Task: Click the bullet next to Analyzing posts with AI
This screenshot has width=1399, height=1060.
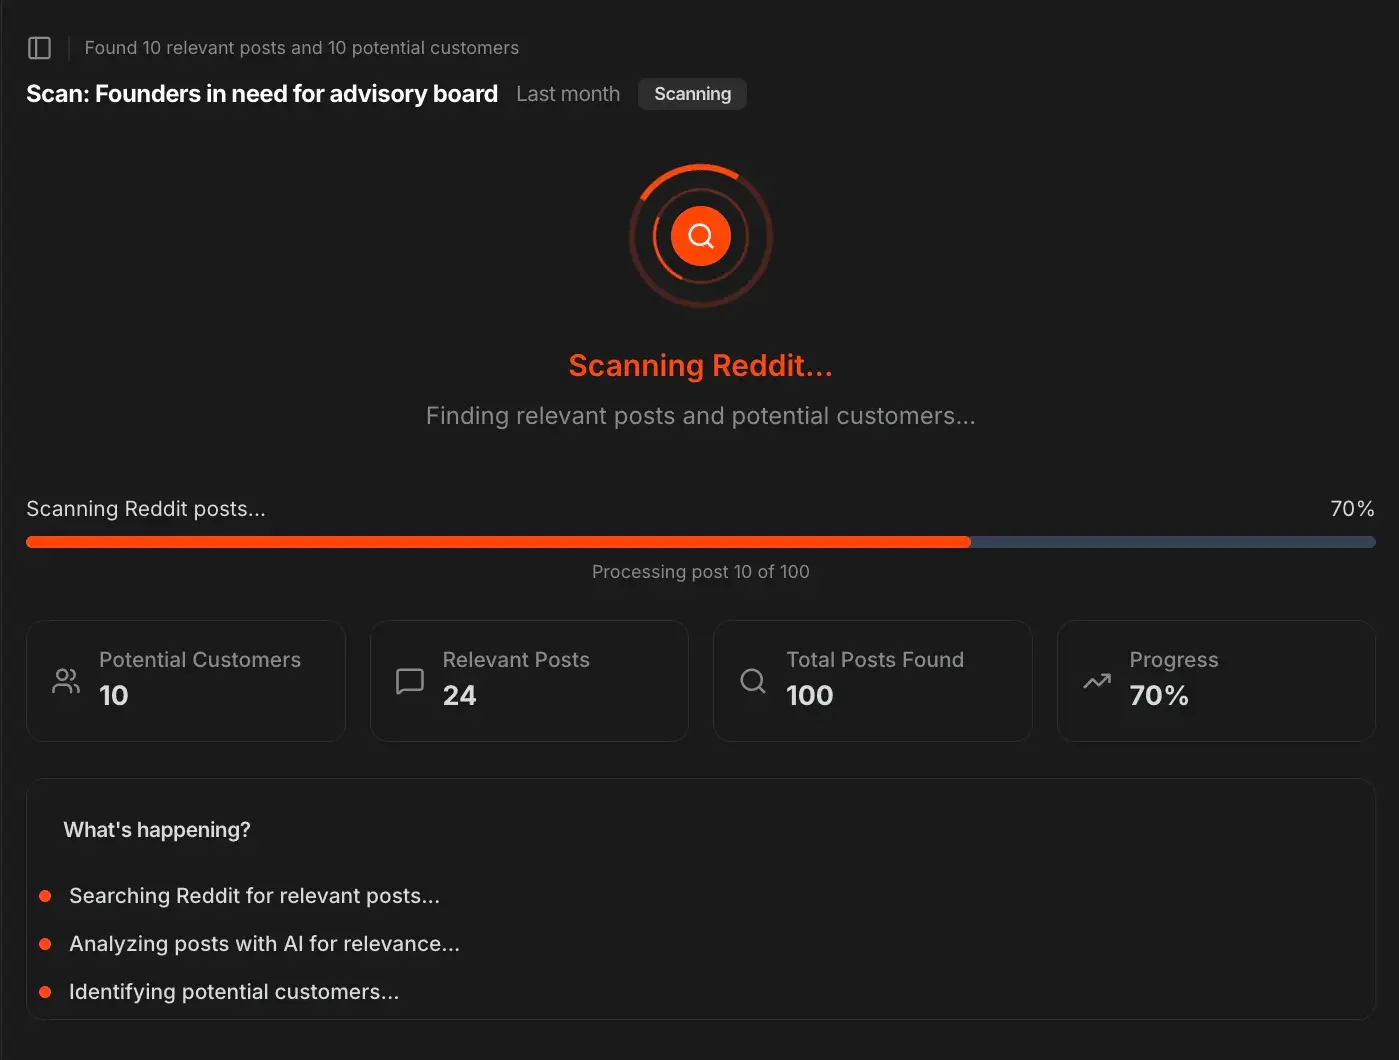Action: point(44,944)
